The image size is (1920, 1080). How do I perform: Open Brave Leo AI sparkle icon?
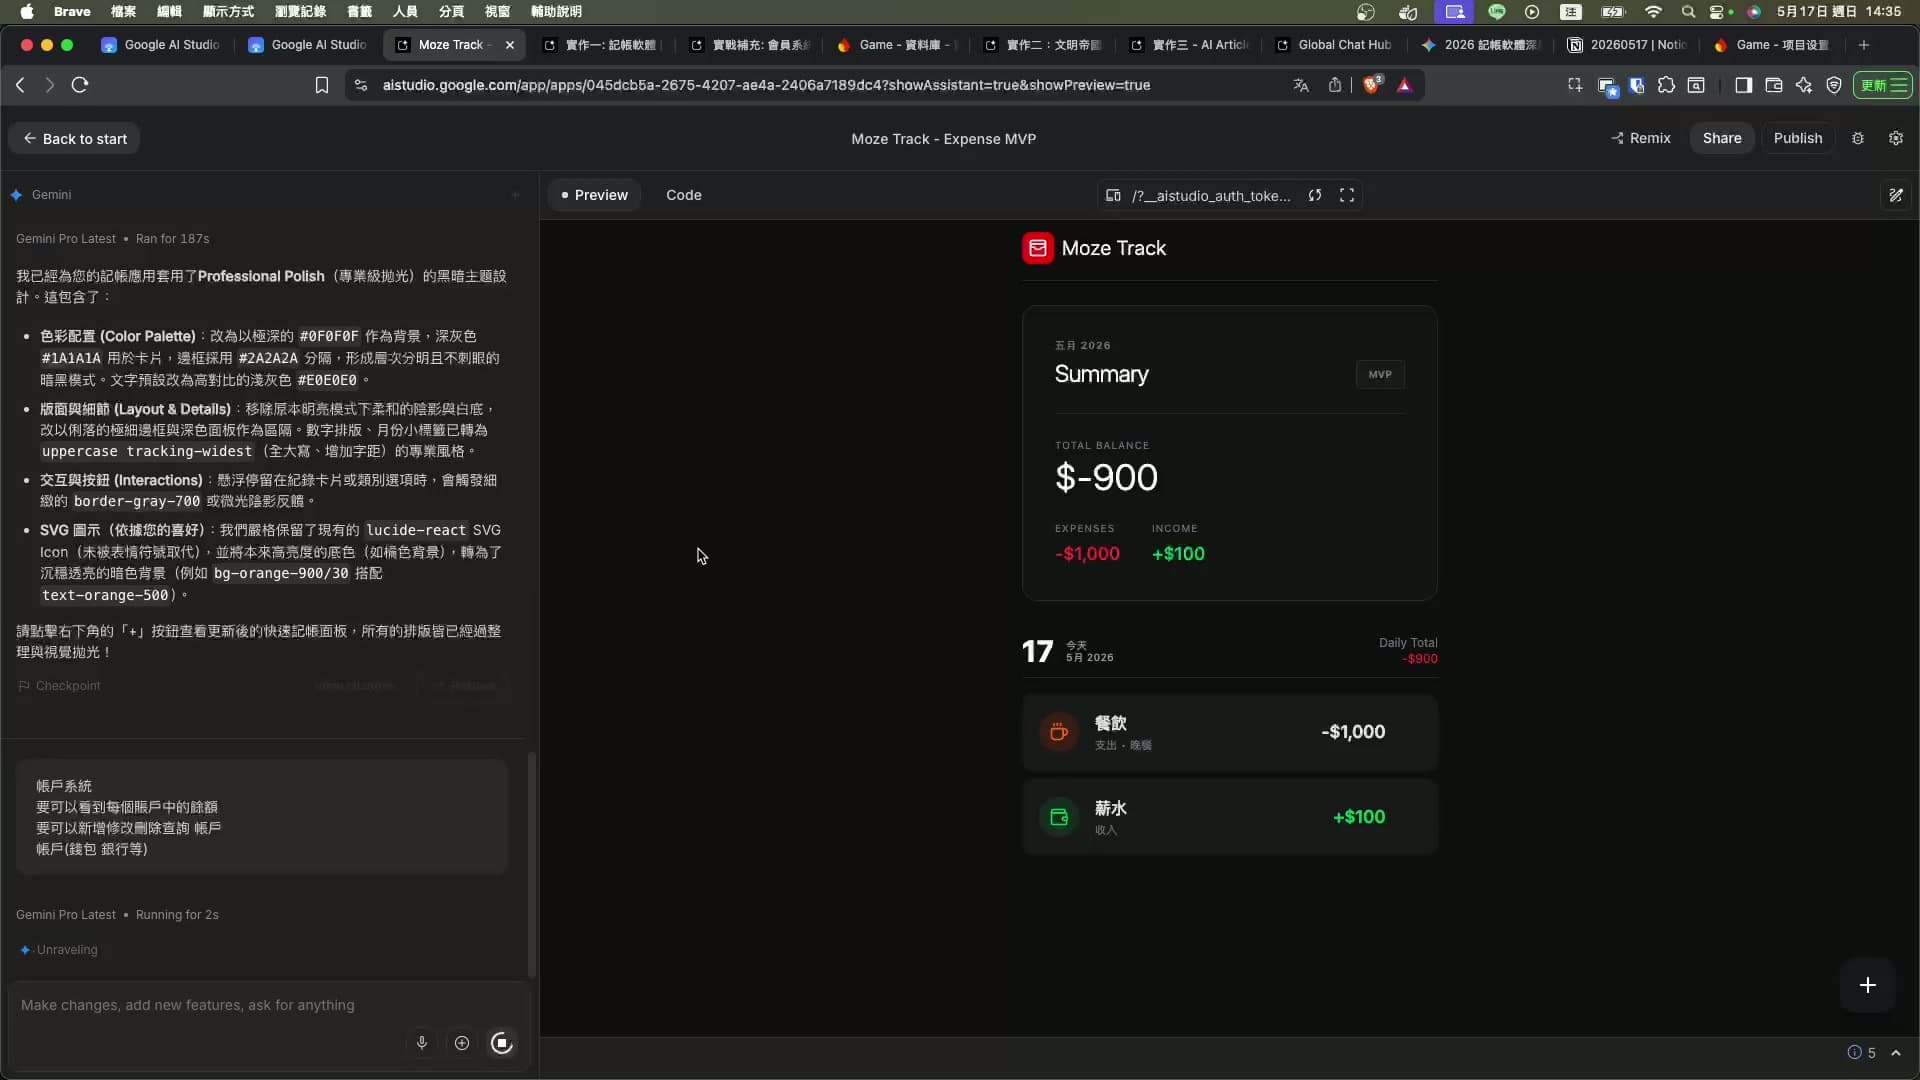pos(1804,85)
